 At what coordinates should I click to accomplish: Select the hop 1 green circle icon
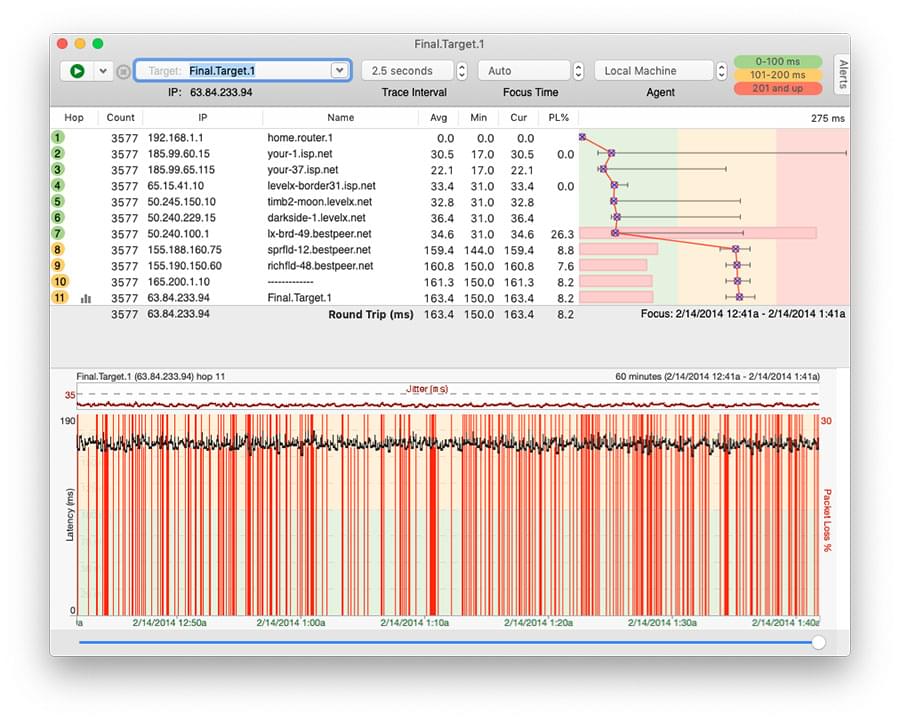click(x=58, y=138)
